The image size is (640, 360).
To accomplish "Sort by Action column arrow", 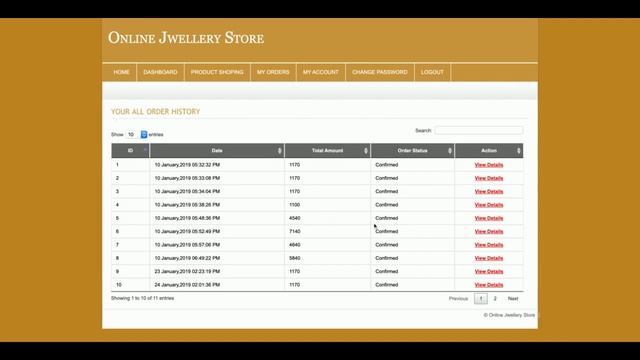I will coord(519,151).
